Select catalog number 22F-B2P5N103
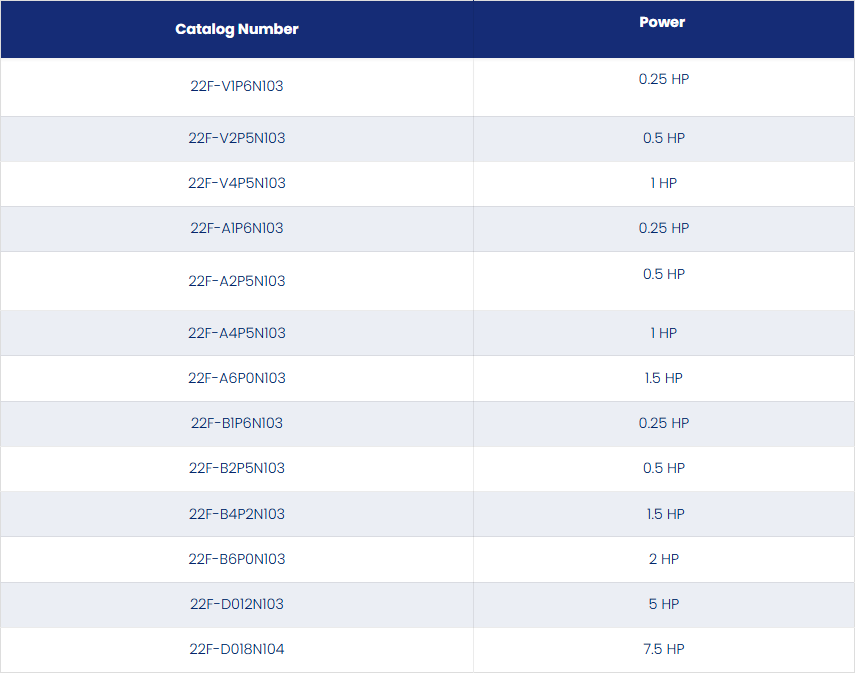 coord(236,468)
